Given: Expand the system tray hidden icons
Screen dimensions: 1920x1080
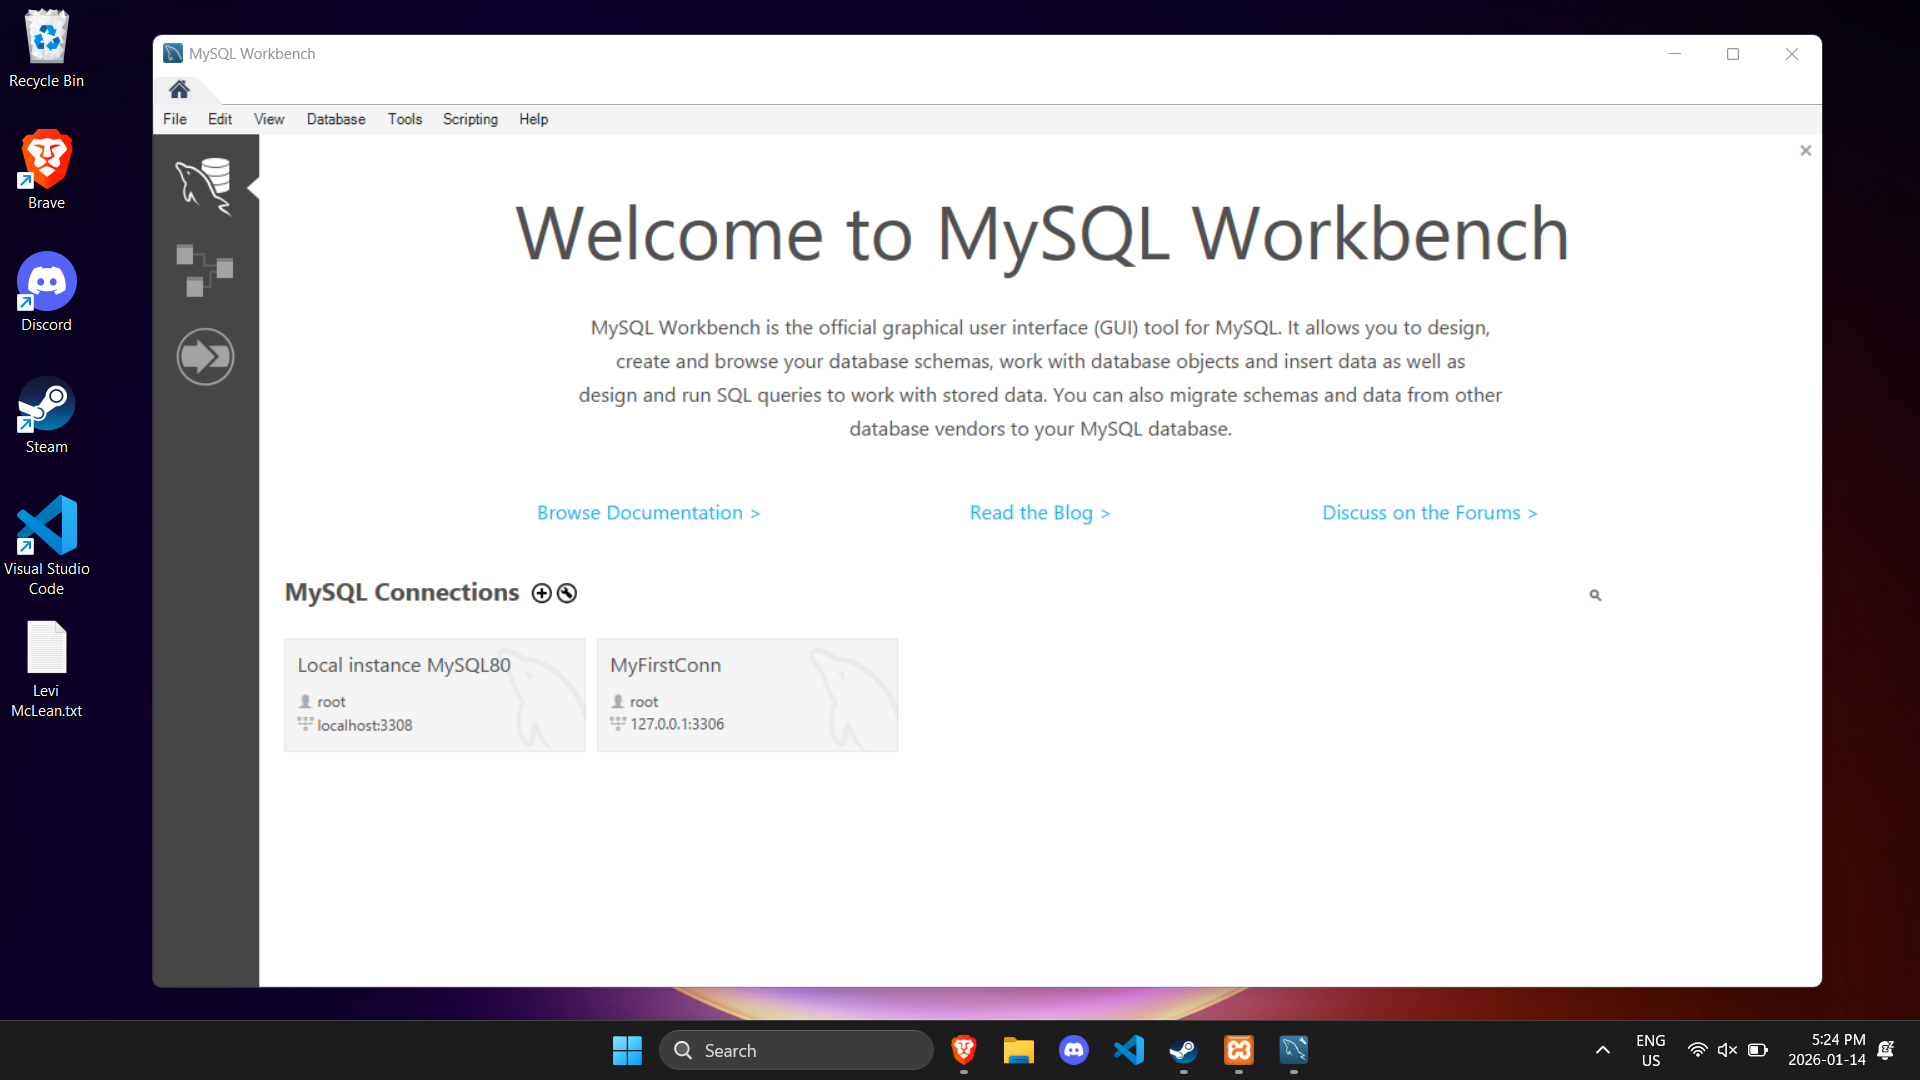Looking at the screenshot, I should tap(1602, 1050).
